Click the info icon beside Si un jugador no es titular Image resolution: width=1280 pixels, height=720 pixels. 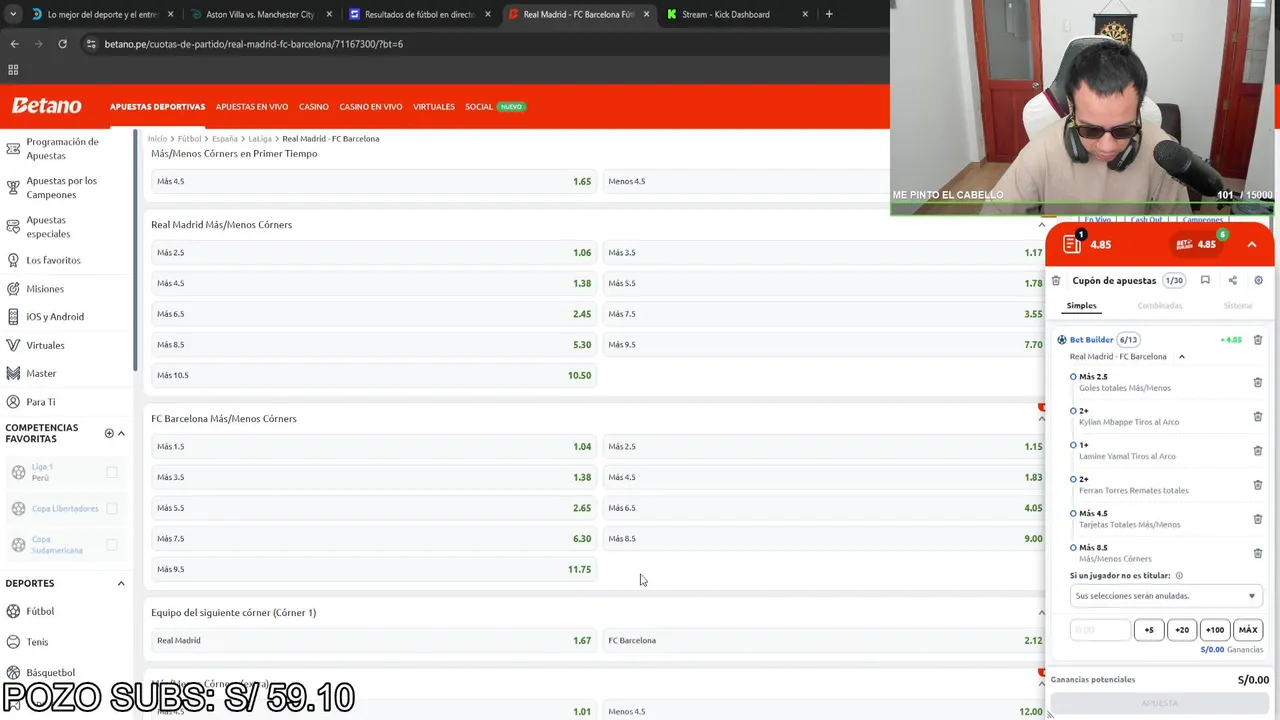(x=1179, y=576)
